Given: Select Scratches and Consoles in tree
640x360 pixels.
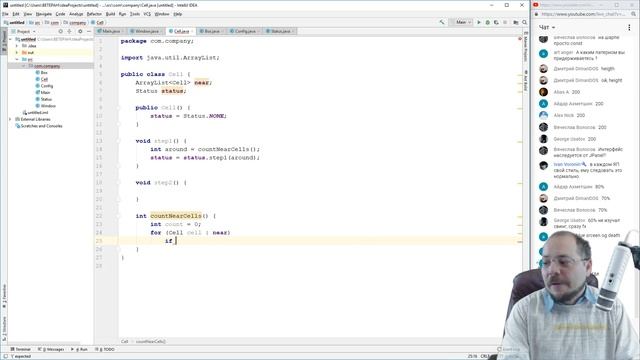Looking at the screenshot, I should point(39,126).
